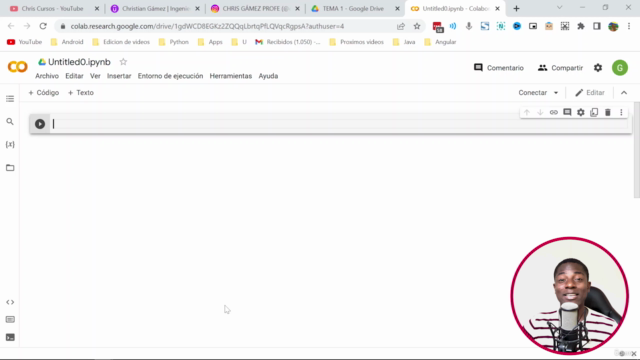Run the code cell

pos(40,124)
